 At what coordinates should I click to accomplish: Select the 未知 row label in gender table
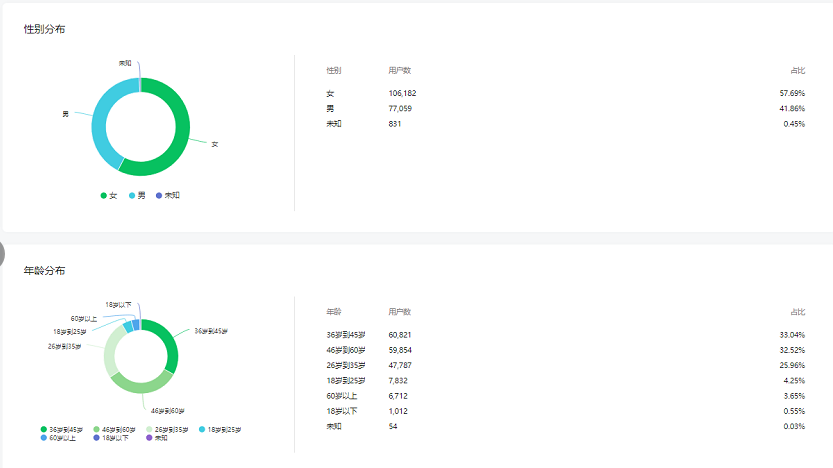334,124
